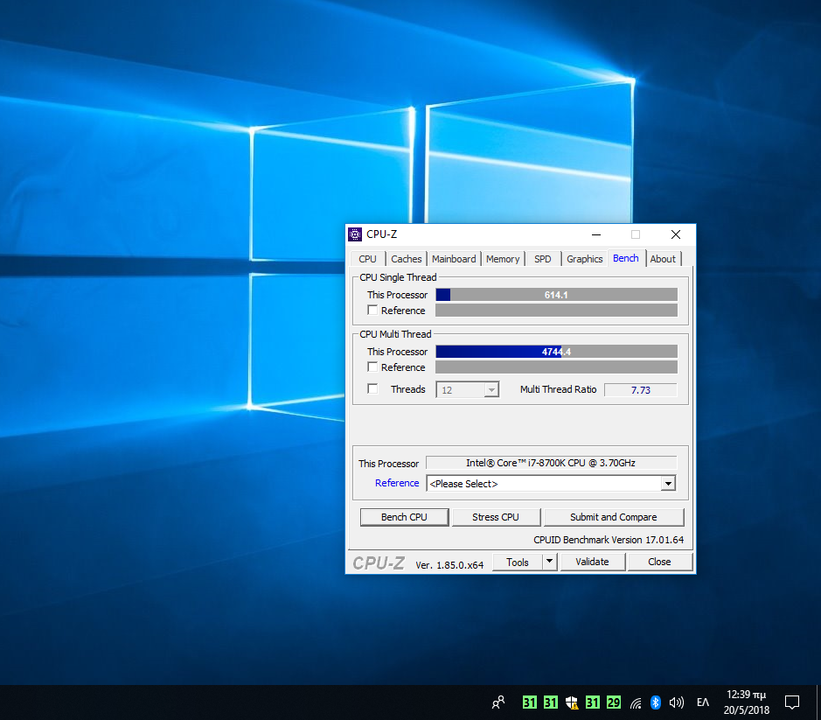Screen dimensions: 821x720
Task: Click the Validate button
Action: tap(592, 562)
